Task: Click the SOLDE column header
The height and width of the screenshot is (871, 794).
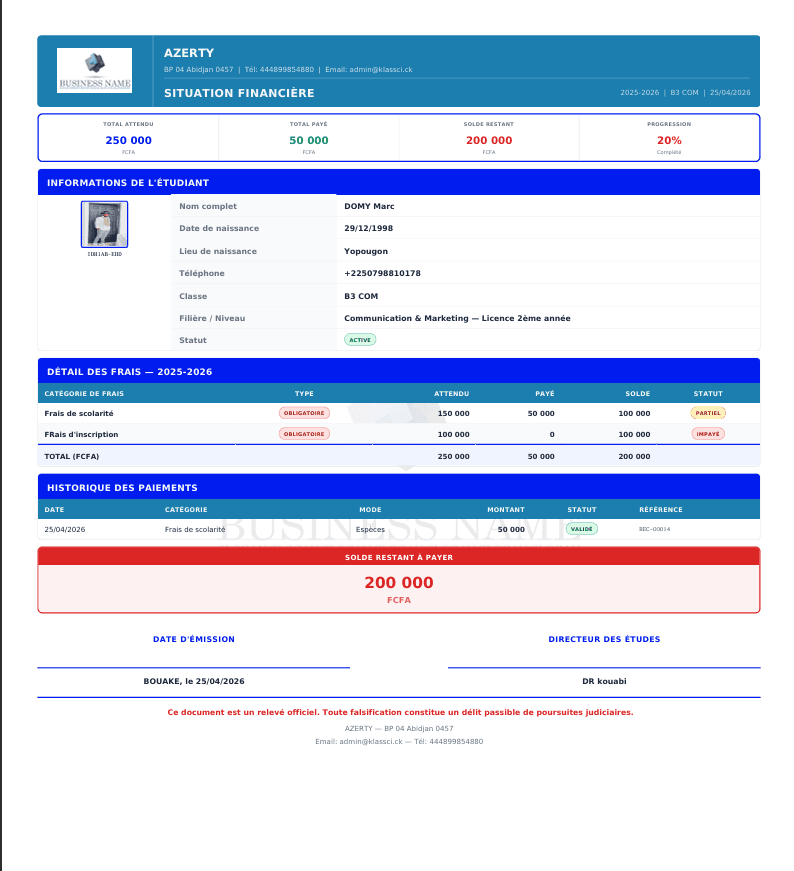Action: pos(638,393)
